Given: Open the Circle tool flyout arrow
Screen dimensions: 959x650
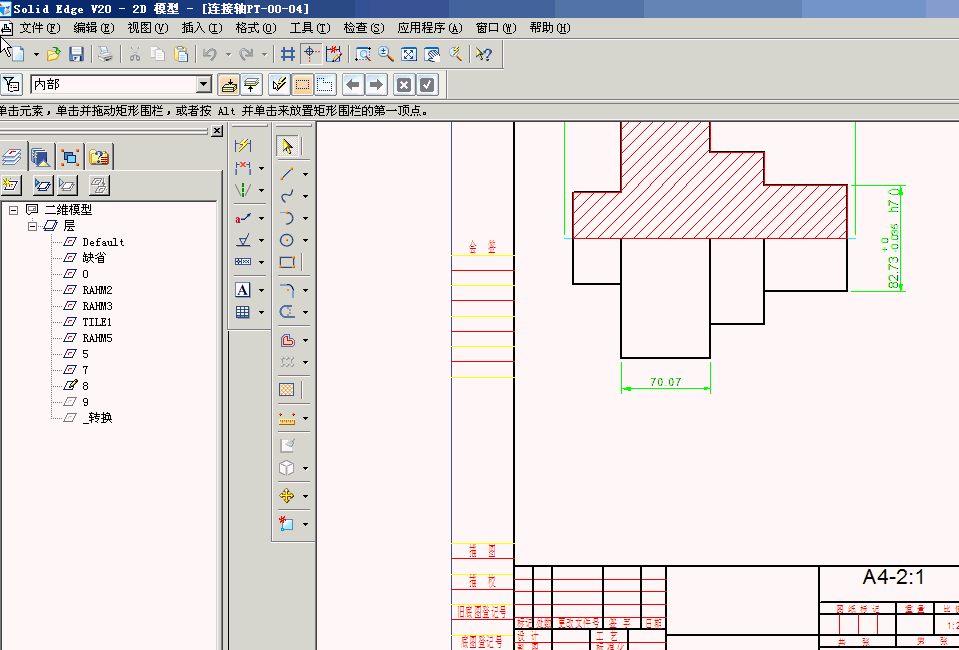Looking at the screenshot, I should 305,241.
